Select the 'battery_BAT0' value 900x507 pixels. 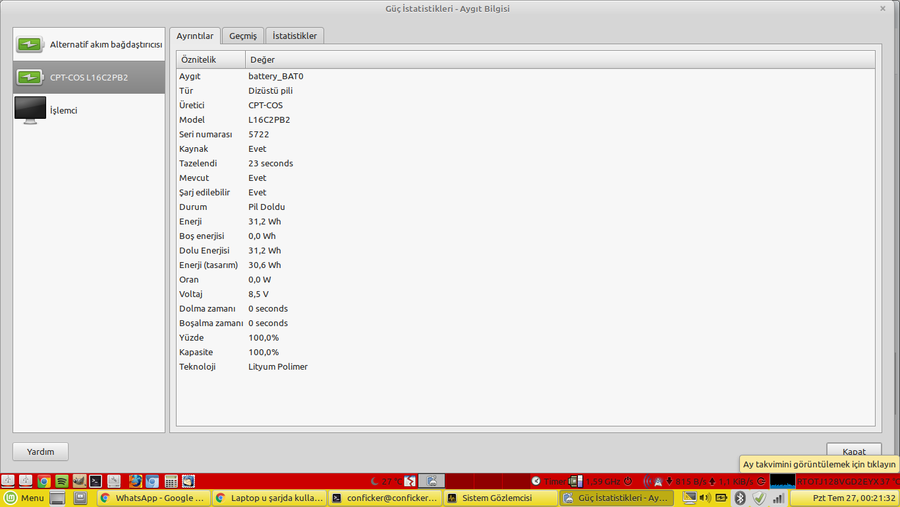276,76
